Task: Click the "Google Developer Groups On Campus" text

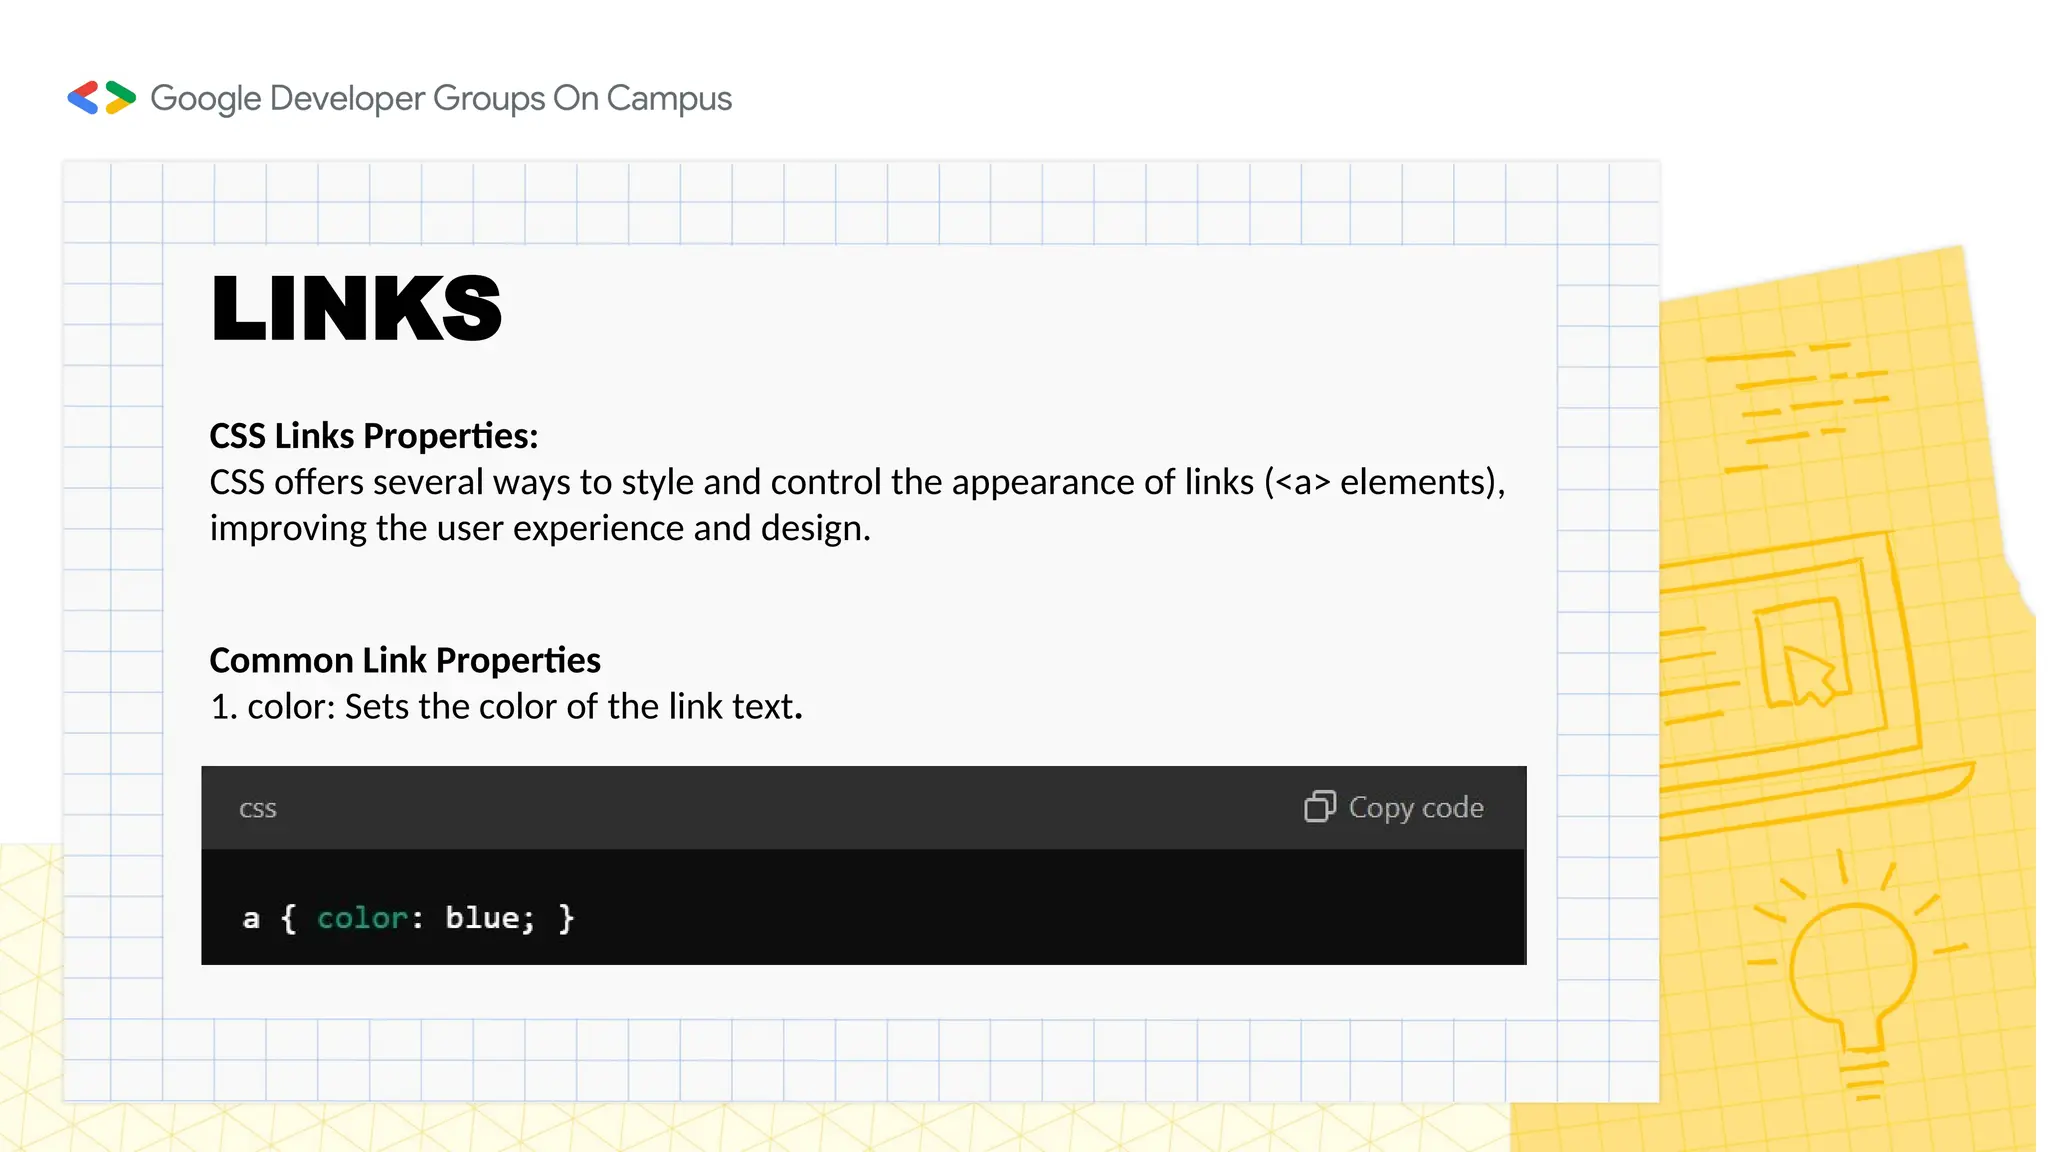Action: click(441, 98)
